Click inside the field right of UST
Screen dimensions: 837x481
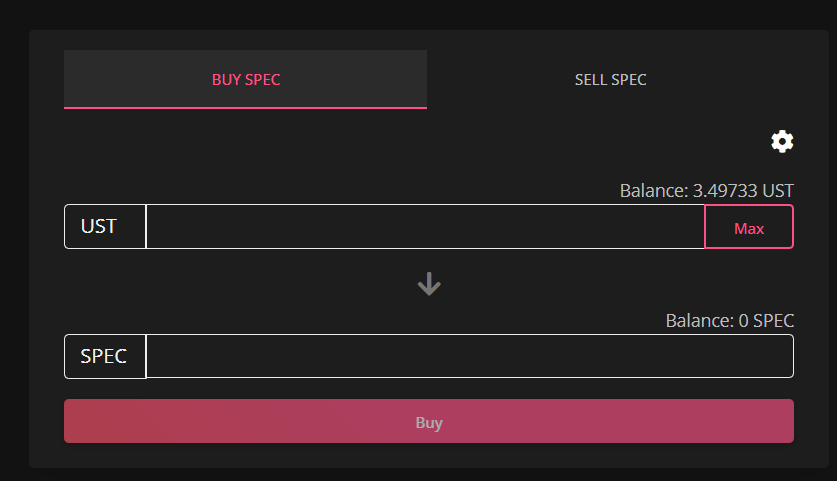(x=425, y=226)
